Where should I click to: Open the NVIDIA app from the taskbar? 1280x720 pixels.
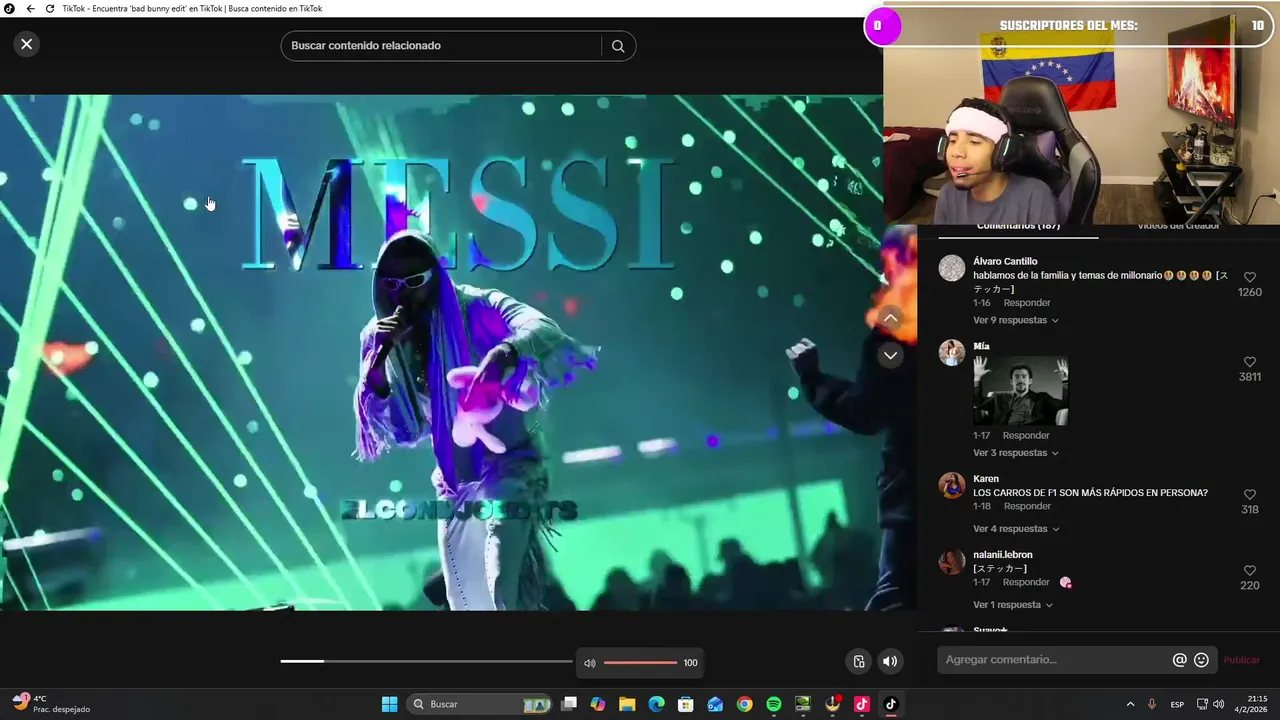803,704
